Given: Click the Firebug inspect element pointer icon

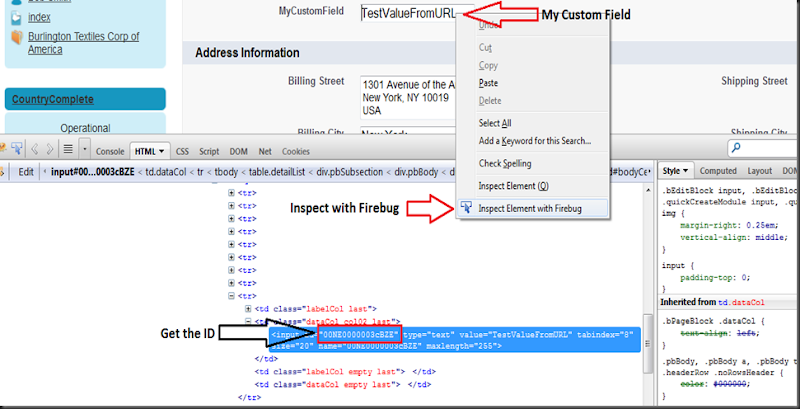Looking at the screenshot, I should (x=17, y=149).
